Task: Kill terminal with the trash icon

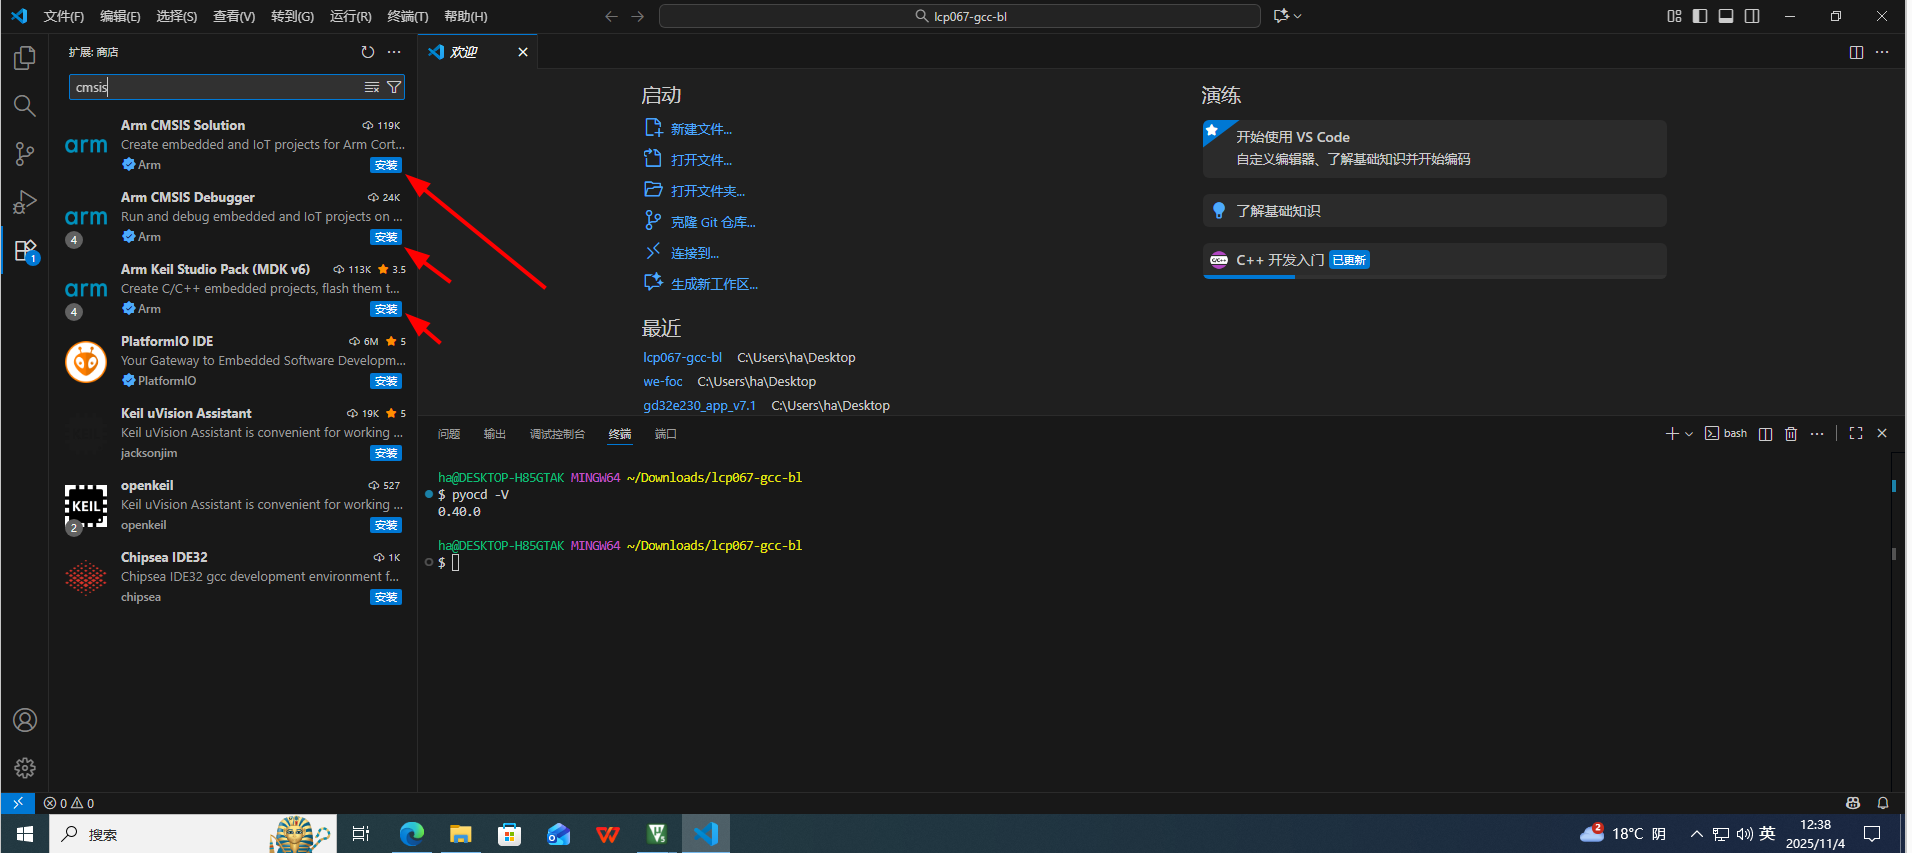Action: 1791,433
